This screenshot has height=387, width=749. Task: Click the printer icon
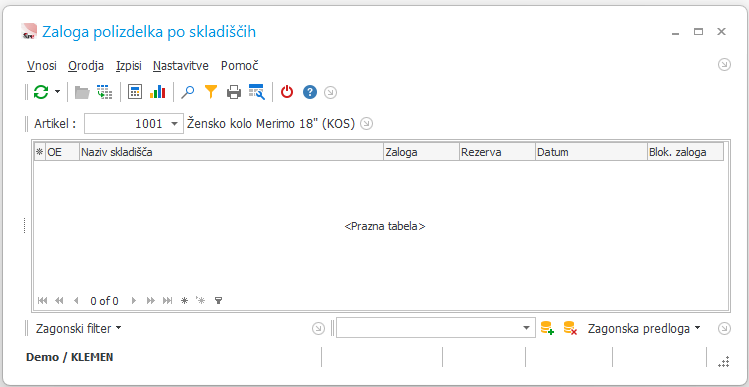[234, 92]
